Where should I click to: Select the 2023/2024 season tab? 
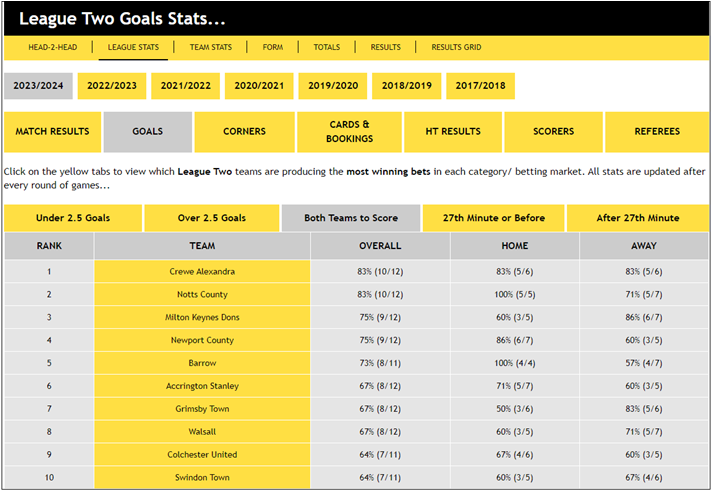[x=38, y=86]
